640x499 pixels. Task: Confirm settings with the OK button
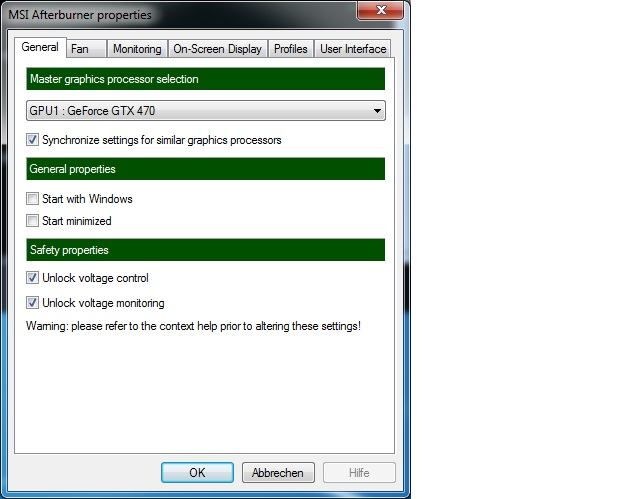pyautogui.click(x=198, y=472)
